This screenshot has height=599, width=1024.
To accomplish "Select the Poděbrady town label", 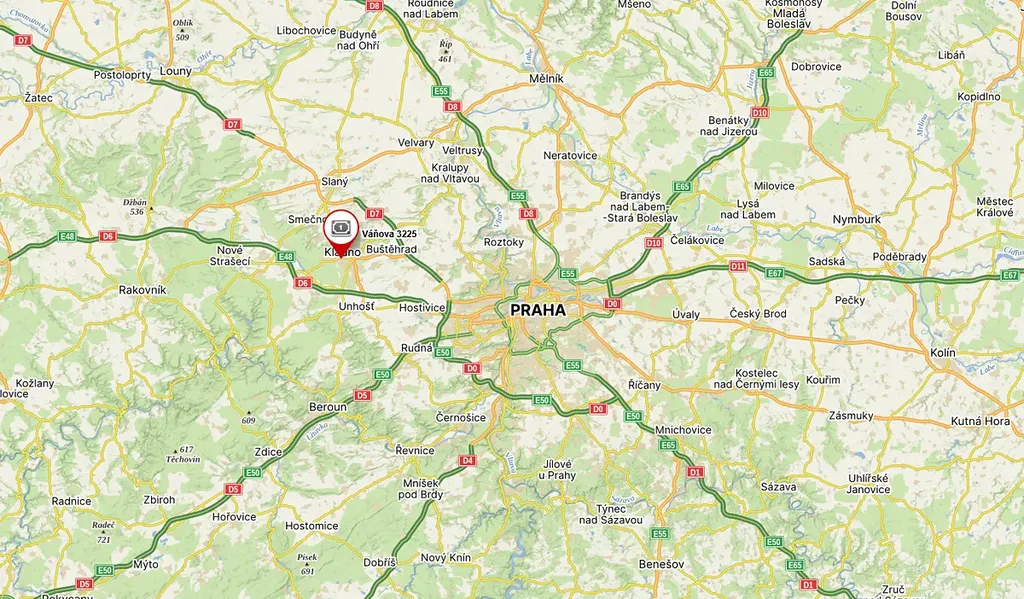I will (899, 257).
